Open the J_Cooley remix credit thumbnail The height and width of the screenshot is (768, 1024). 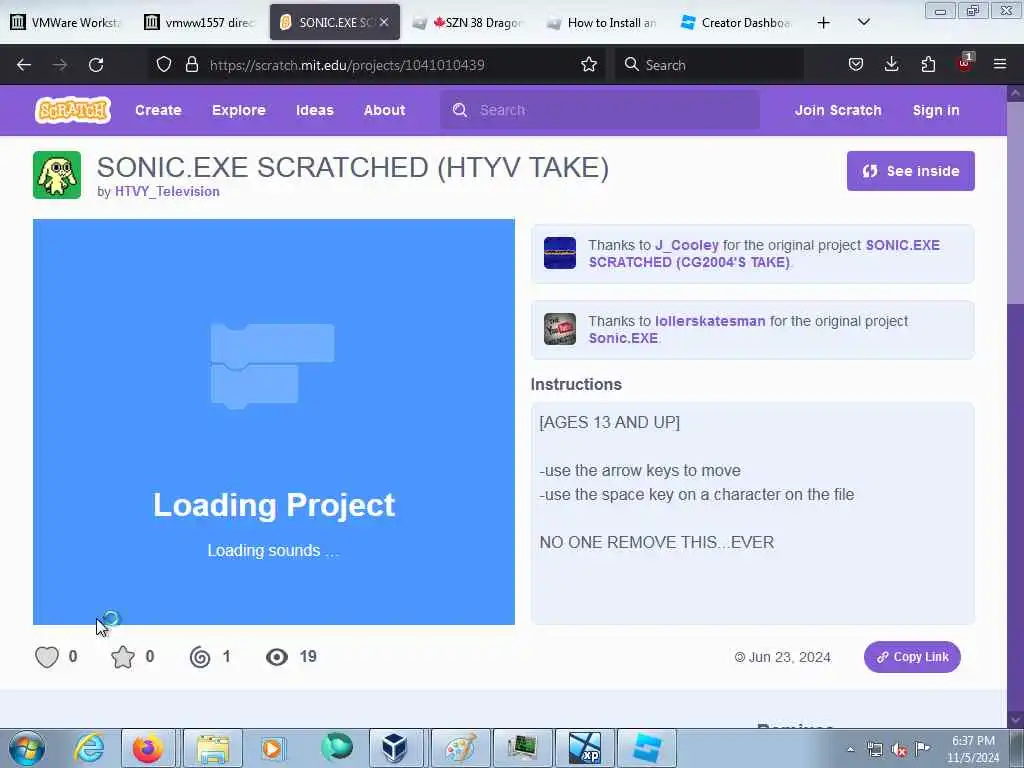(x=560, y=253)
